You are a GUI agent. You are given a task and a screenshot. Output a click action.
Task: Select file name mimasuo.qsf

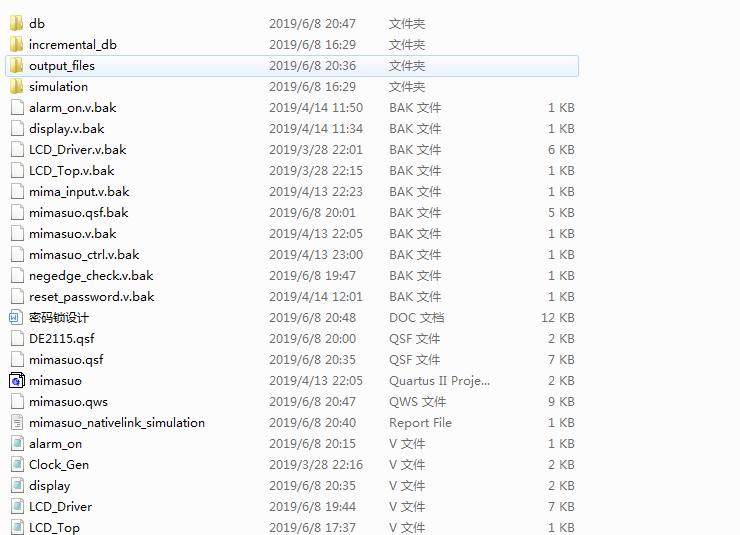[66, 360]
